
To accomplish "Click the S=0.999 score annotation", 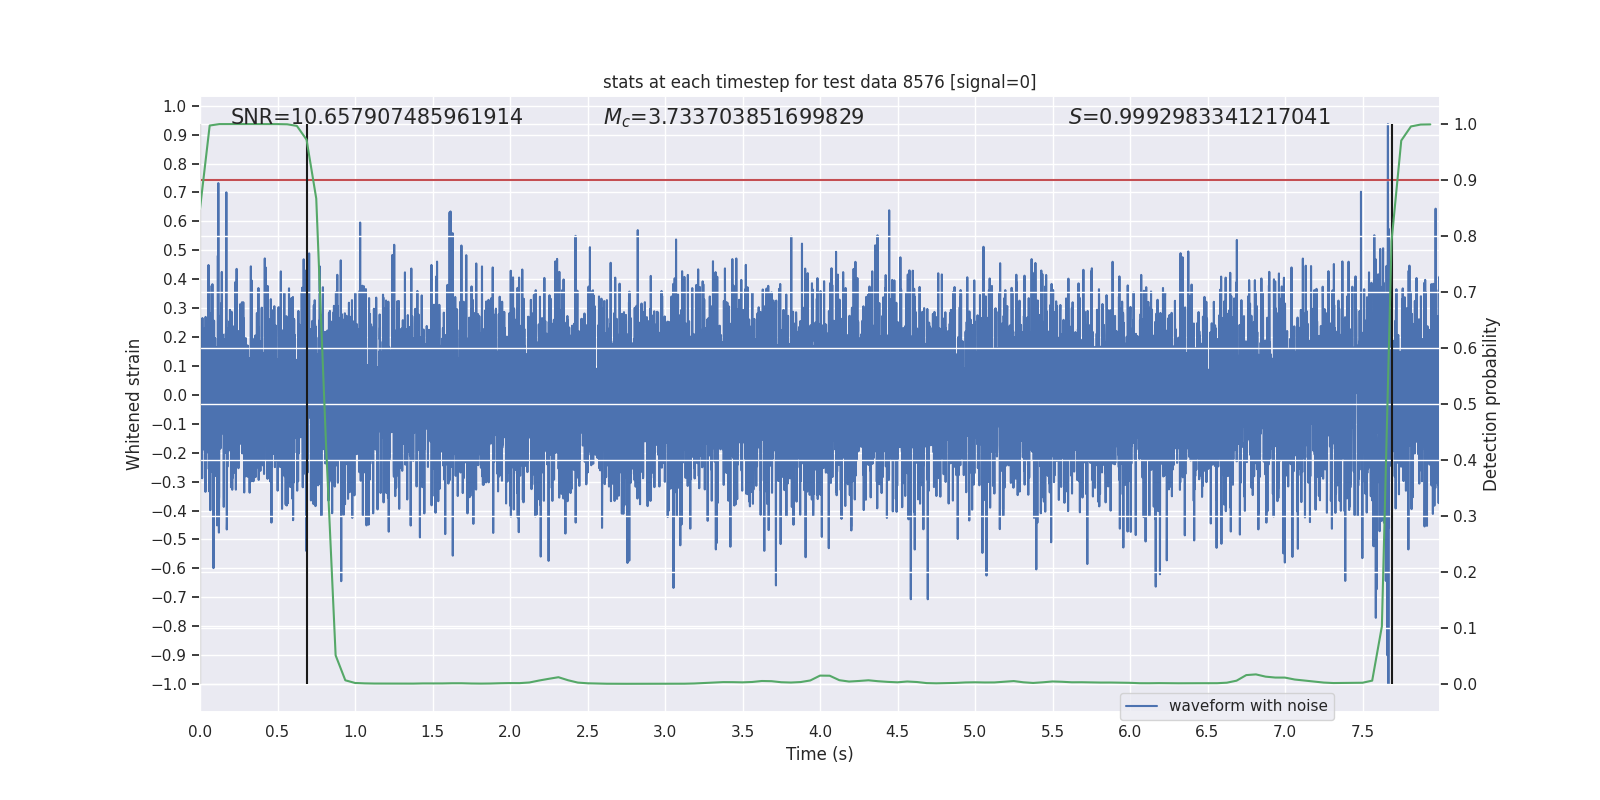I will click(x=1200, y=117).
